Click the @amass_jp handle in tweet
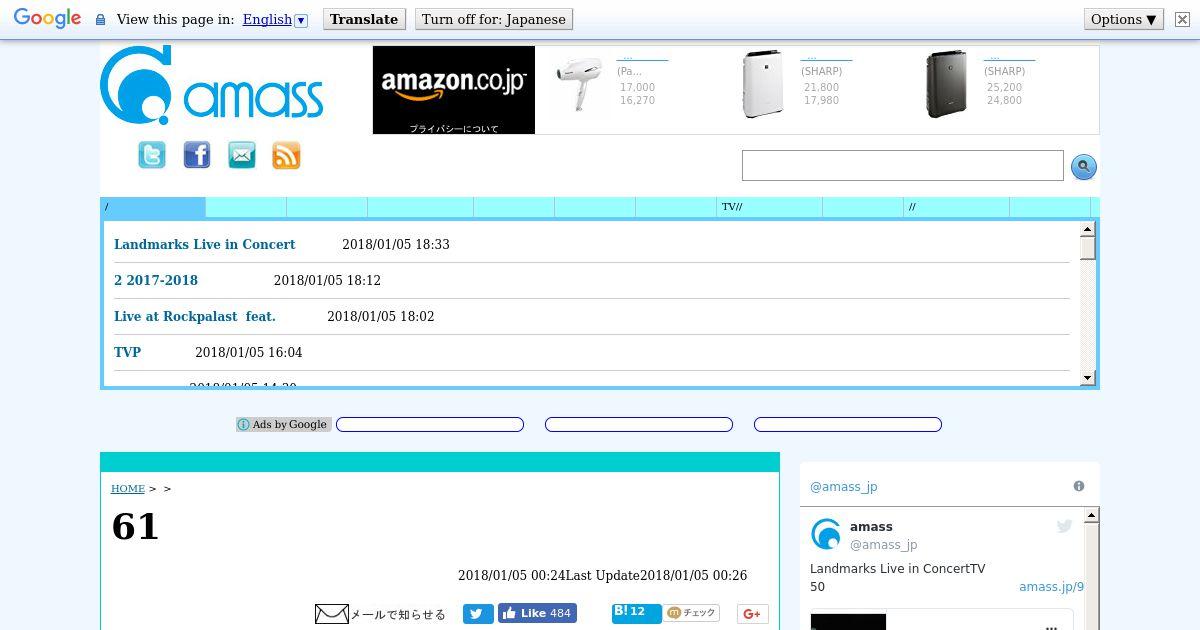 (883, 545)
